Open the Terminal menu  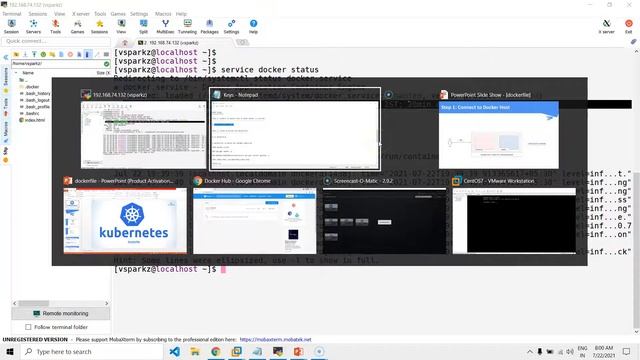pos(12,14)
